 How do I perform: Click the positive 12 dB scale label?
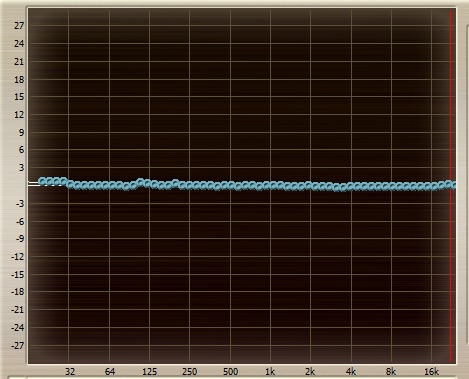(19, 115)
